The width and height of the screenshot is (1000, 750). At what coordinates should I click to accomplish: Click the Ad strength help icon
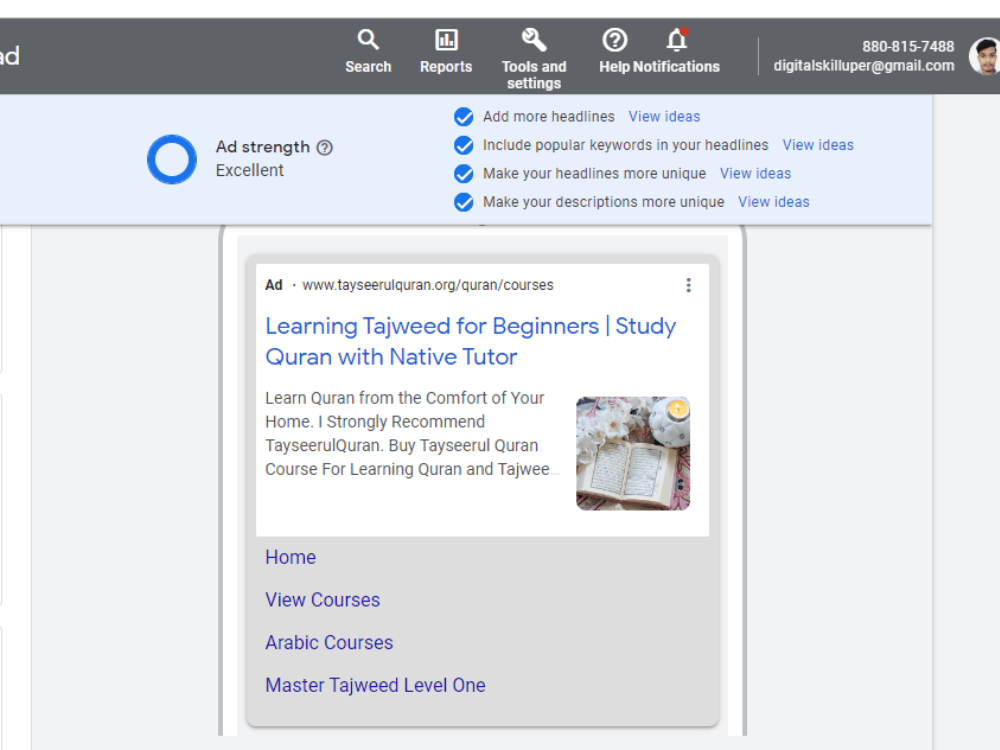[324, 147]
